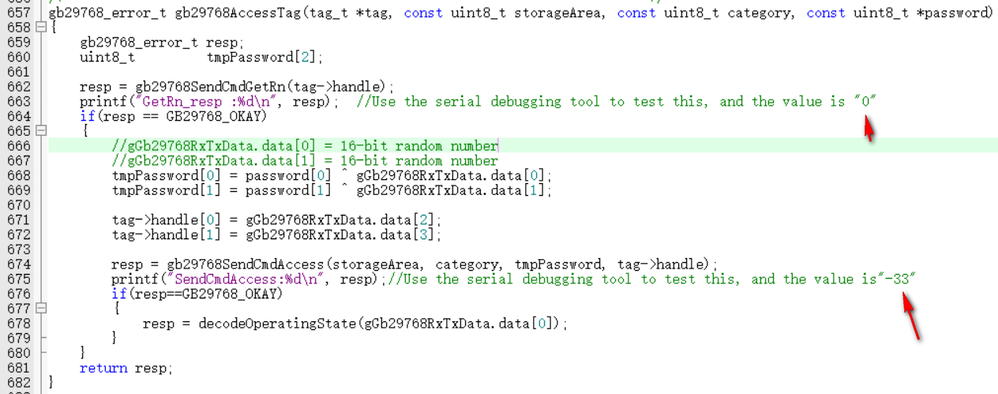Screen dimensions: 998x394
Task: Click 'tag->handle[1]' assignment on line 672
Action: [276, 235]
